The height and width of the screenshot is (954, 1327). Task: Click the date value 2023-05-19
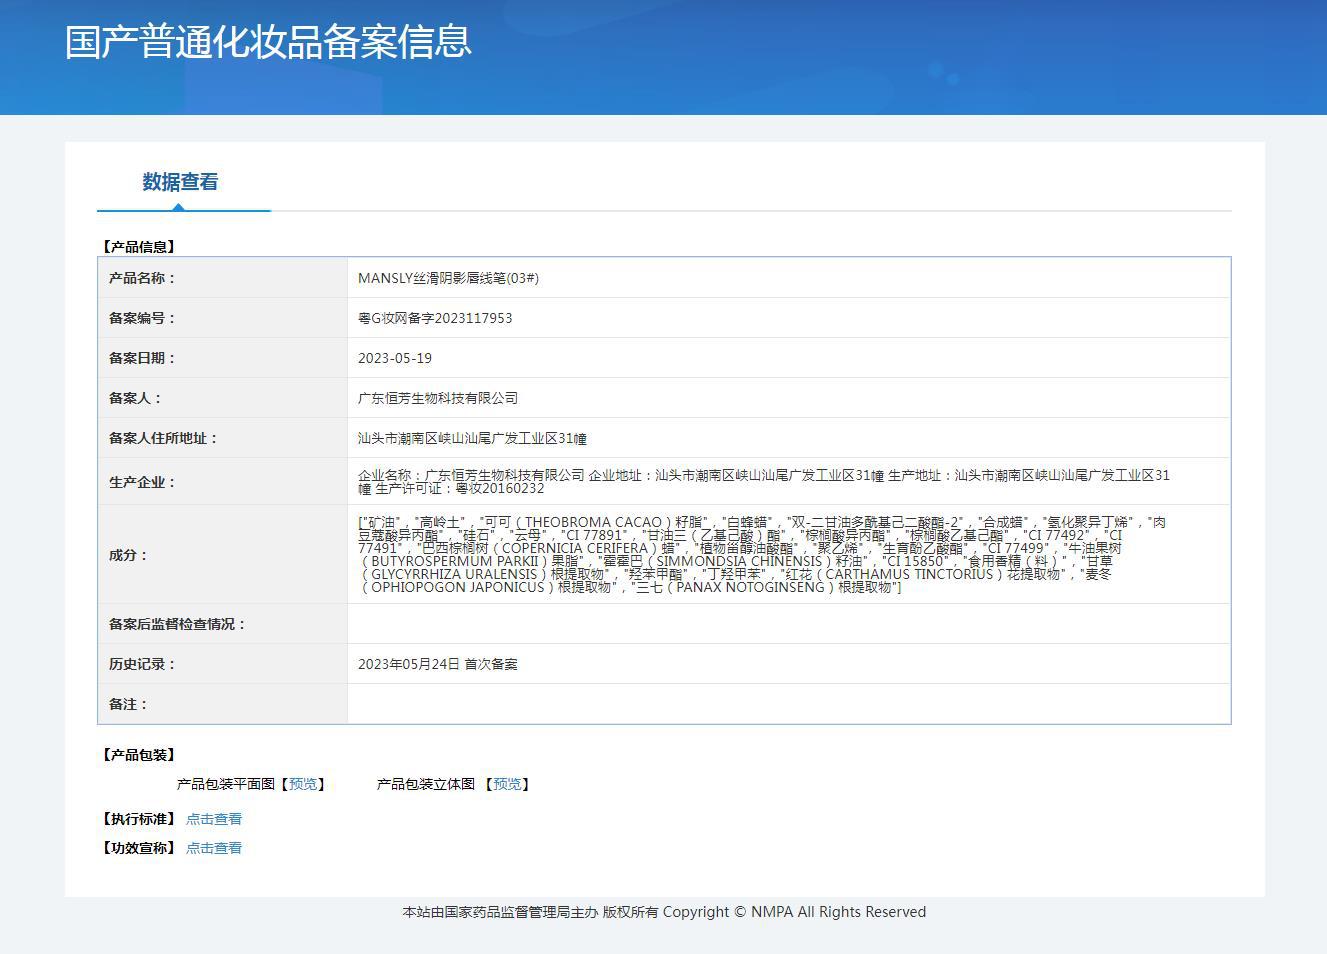(395, 358)
